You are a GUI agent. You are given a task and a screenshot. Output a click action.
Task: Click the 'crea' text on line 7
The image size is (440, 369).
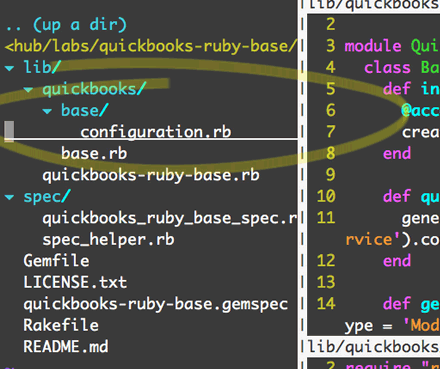tap(421, 132)
